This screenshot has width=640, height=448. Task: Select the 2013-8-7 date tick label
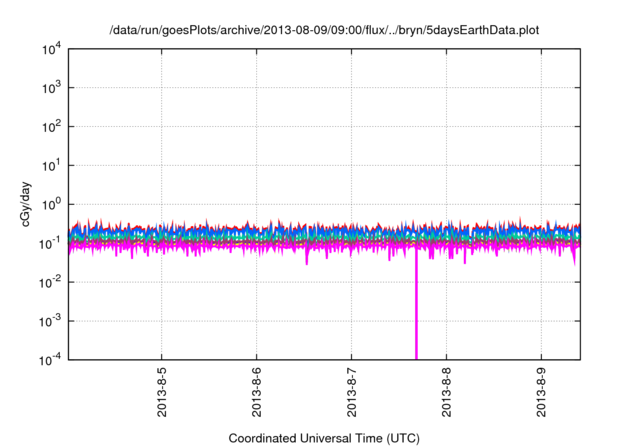[x=351, y=392]
